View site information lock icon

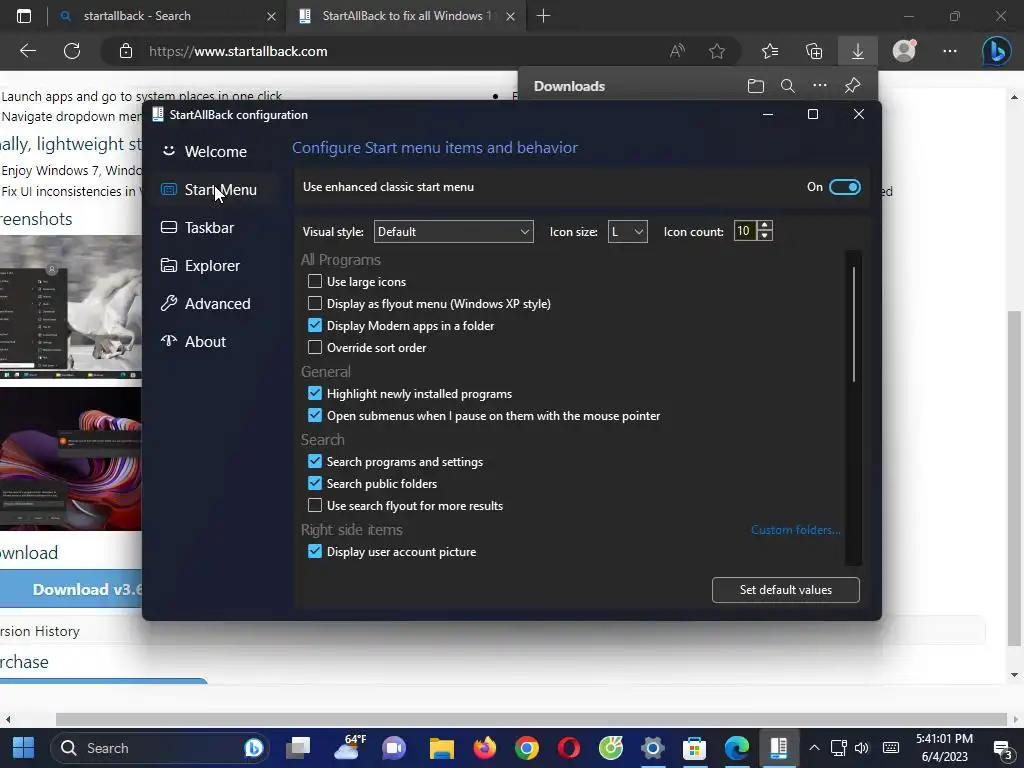pyautogui.click(x=126, y=51)
